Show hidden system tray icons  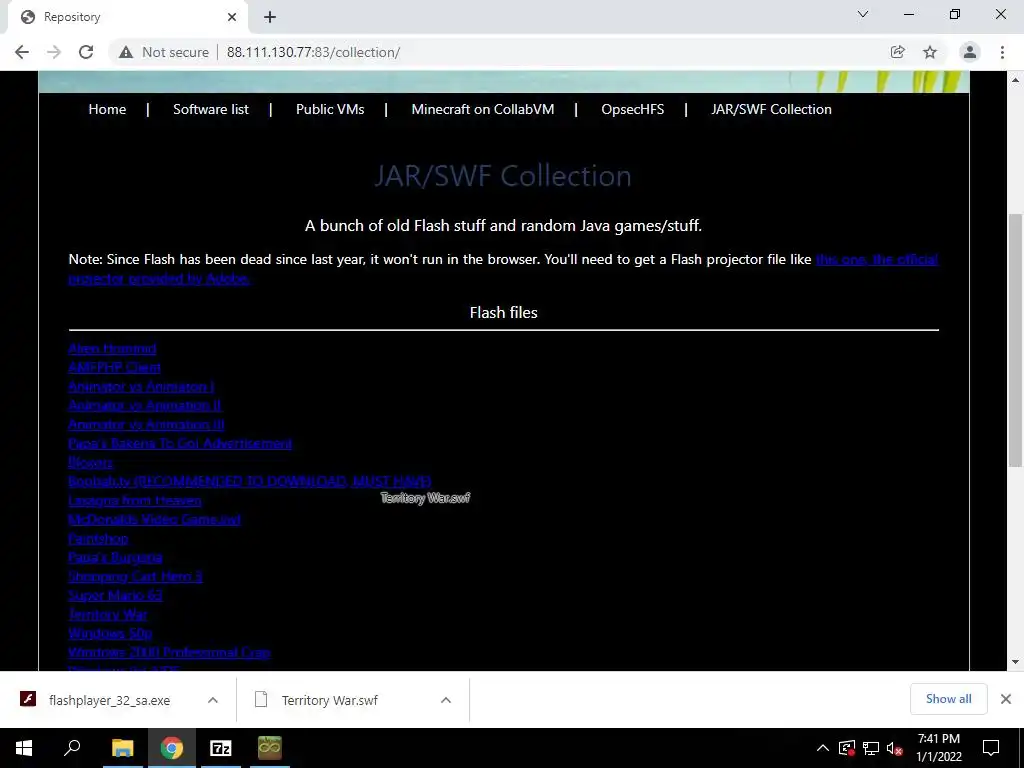(823, 748)
